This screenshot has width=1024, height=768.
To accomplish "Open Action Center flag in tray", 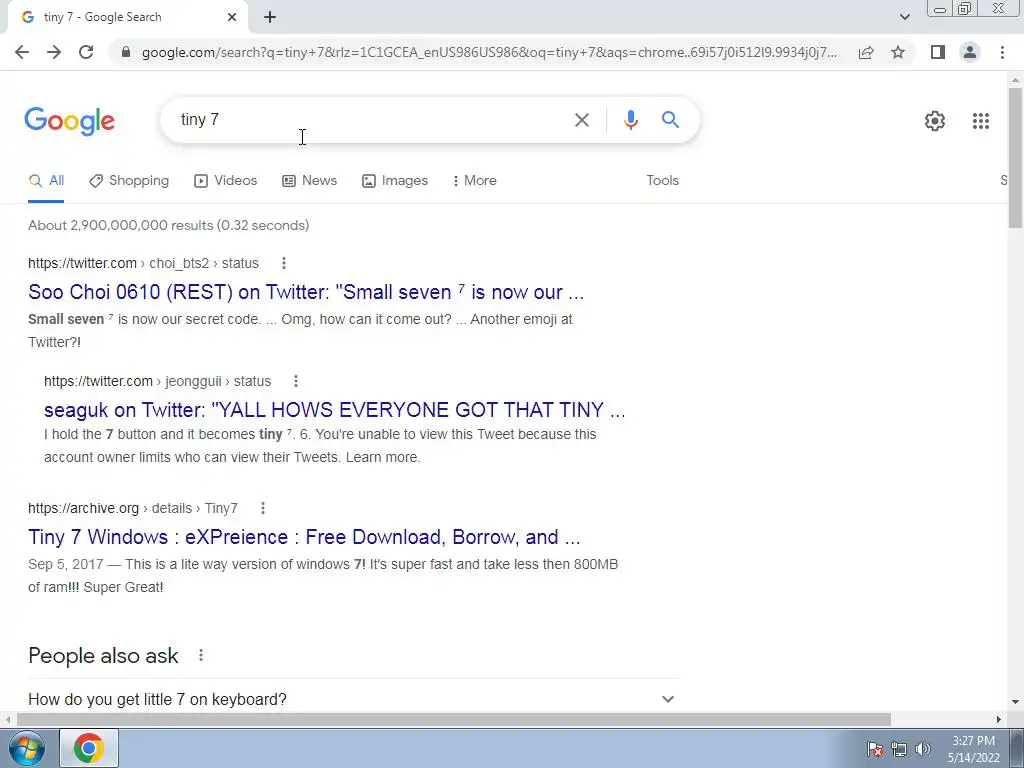I will coord(874,749).
